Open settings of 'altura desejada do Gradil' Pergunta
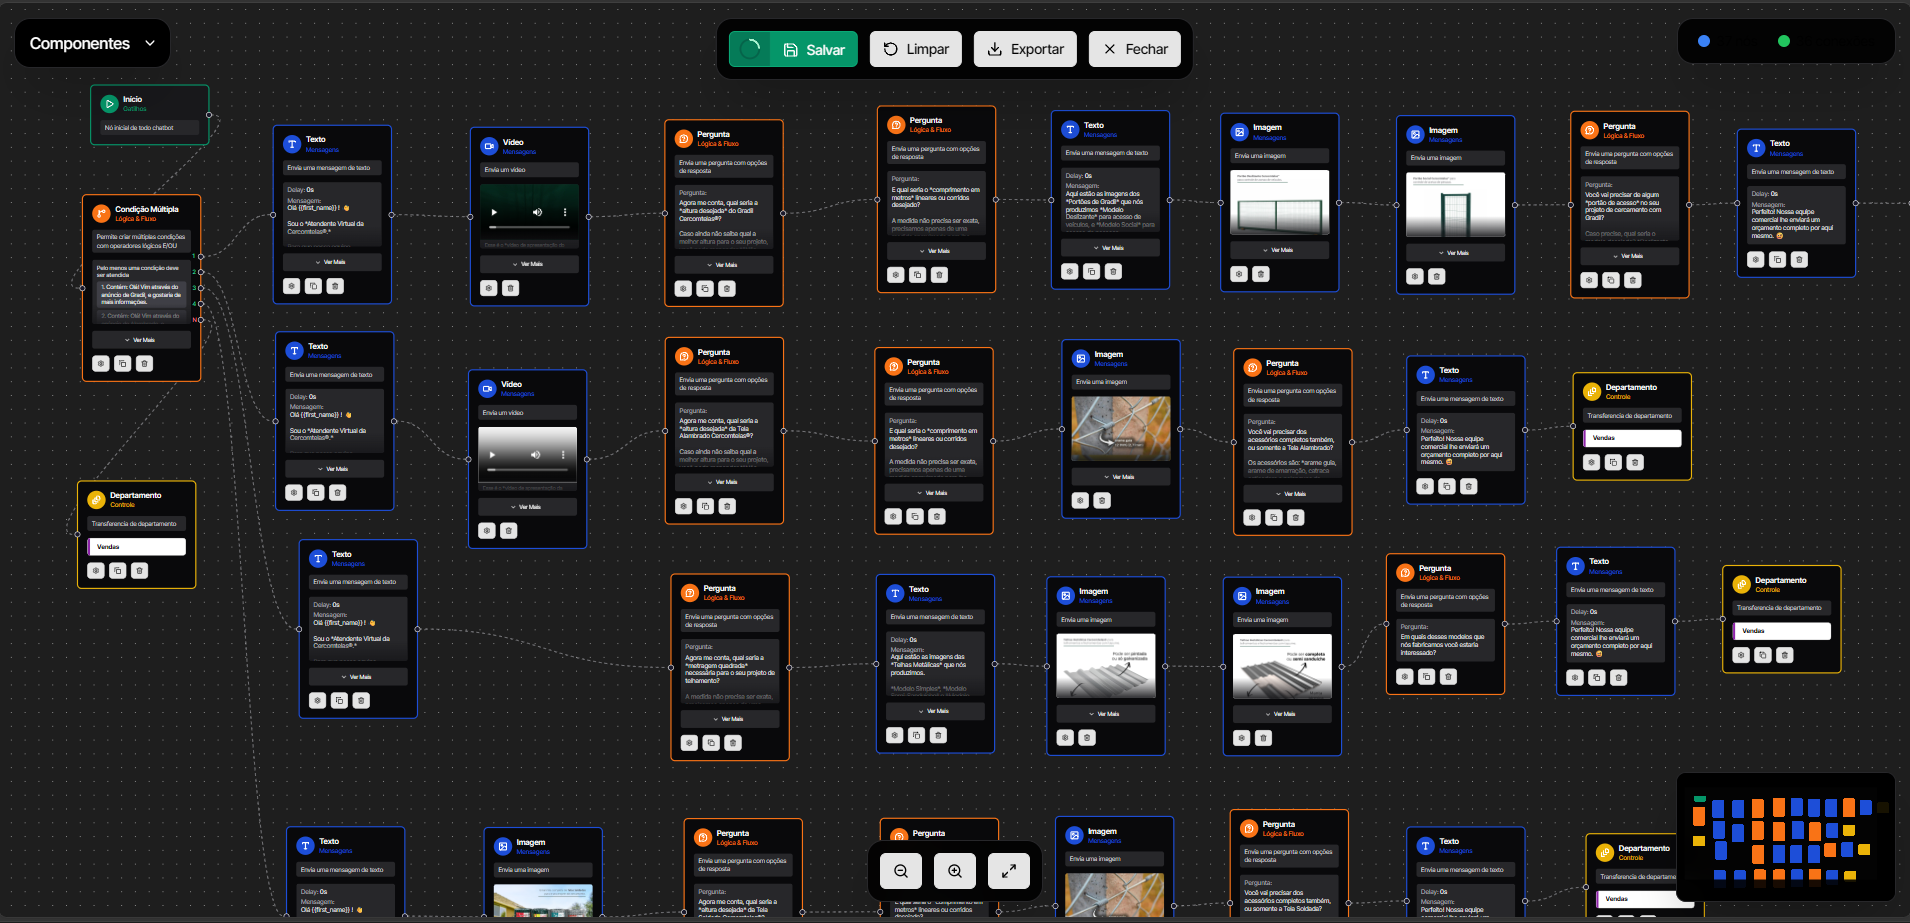This screenshot has width=1910, height=923. coord(683,289)
